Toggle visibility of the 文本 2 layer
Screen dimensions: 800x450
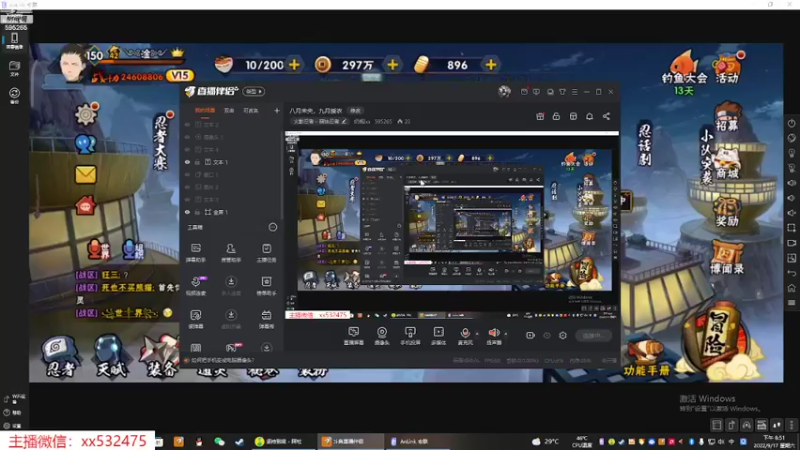coord(187,124)
